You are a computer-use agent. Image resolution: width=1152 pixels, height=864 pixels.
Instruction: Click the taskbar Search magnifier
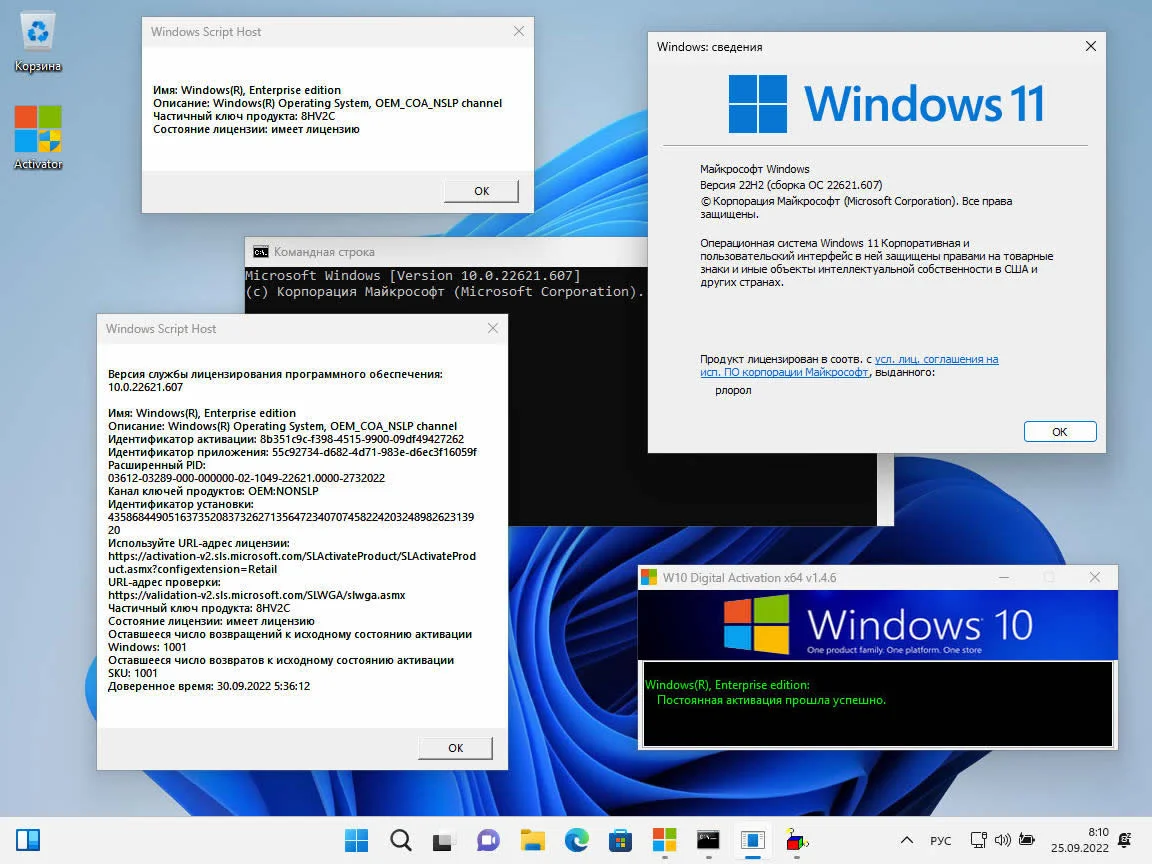pyautogui.click(x=400, y=840)
